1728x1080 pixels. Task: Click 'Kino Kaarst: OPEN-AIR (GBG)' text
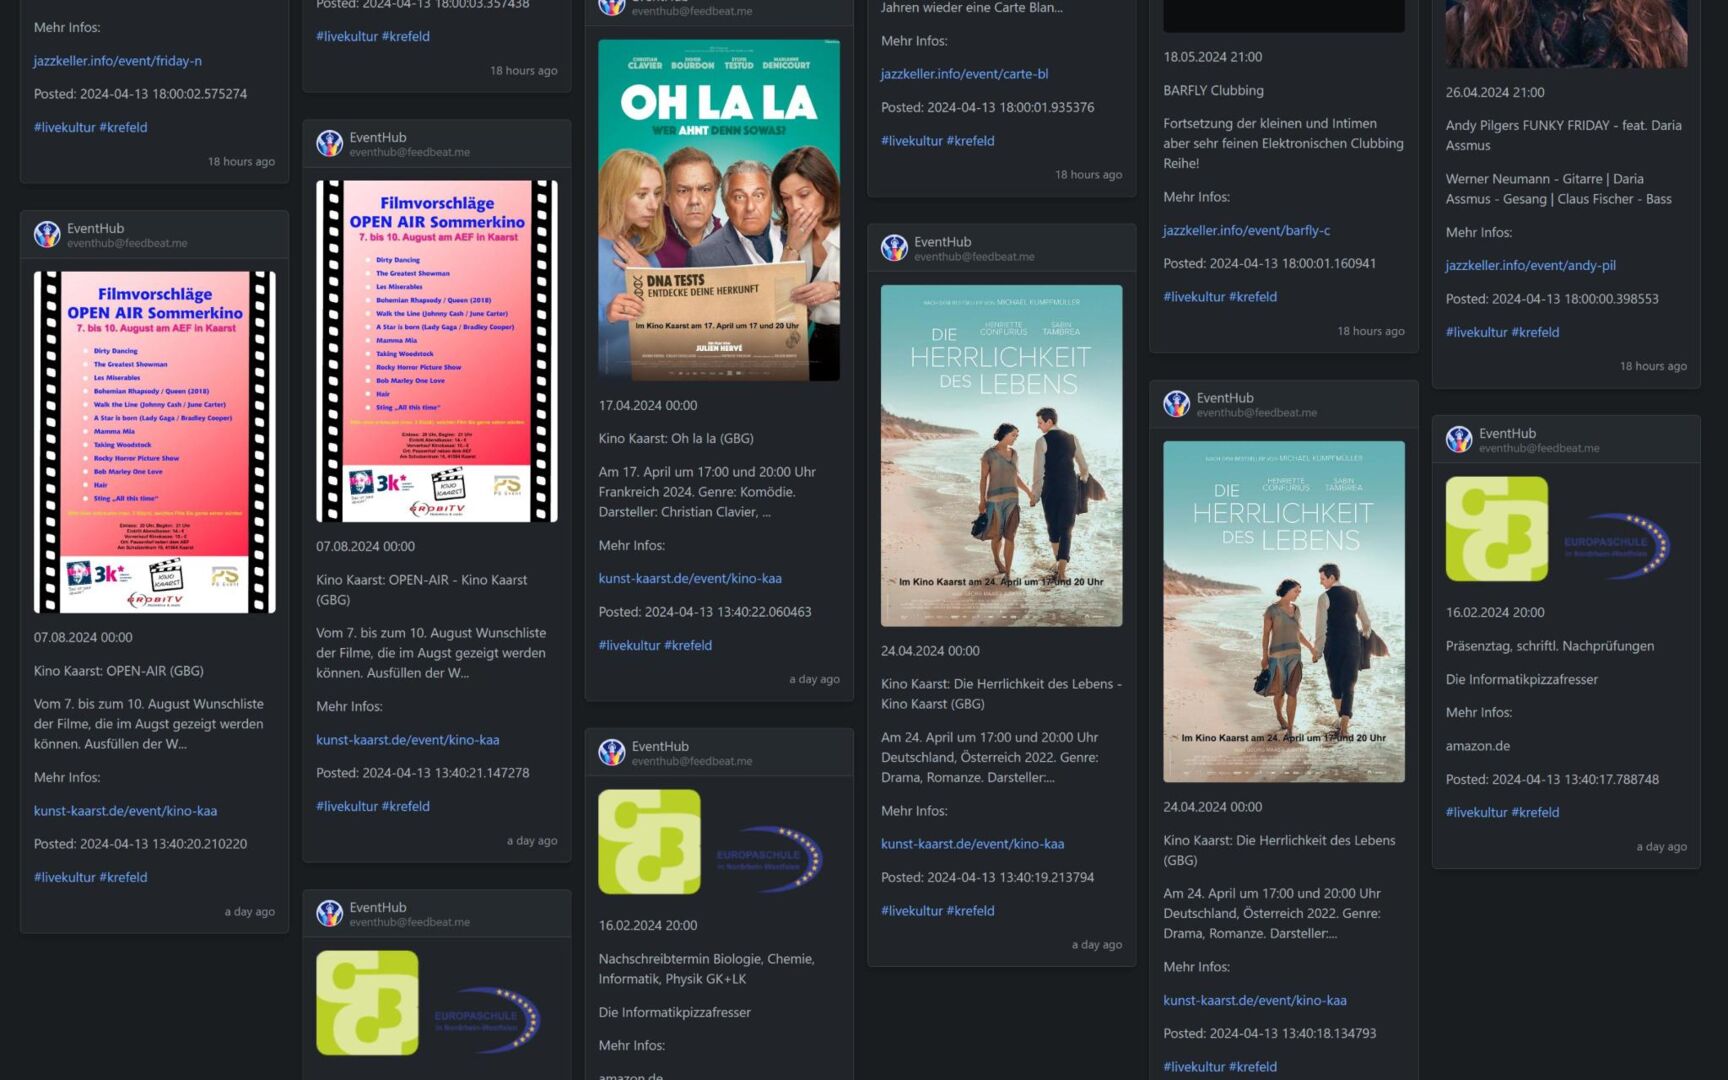(x=119, y=671)
